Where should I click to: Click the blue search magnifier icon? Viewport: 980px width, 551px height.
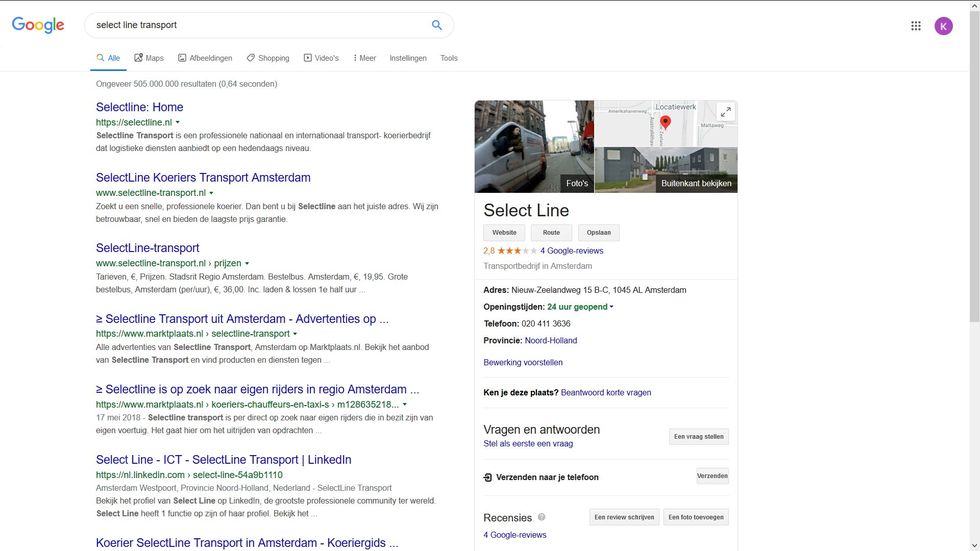437,25
